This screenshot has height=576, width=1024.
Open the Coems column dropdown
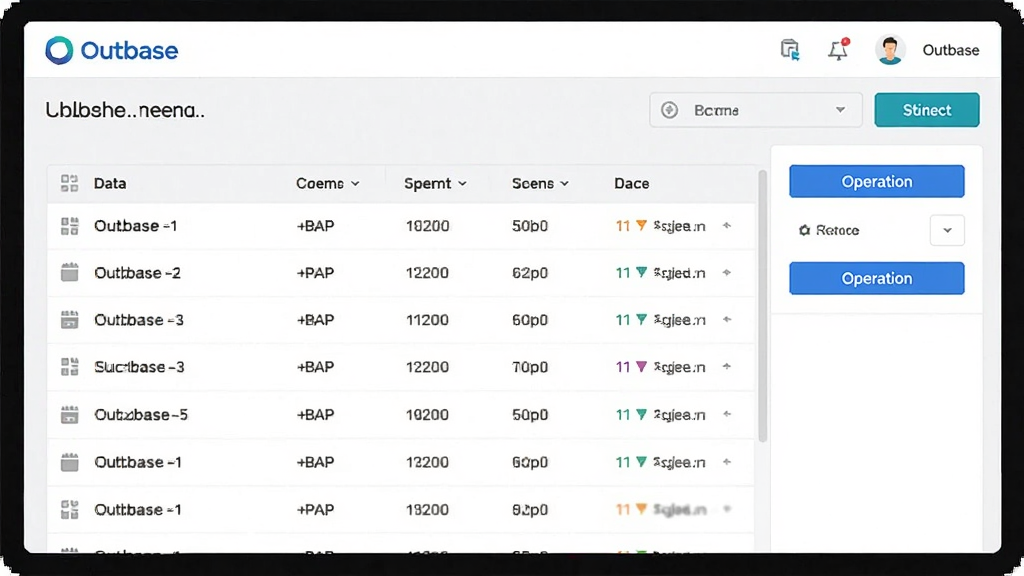pos(328,184)
